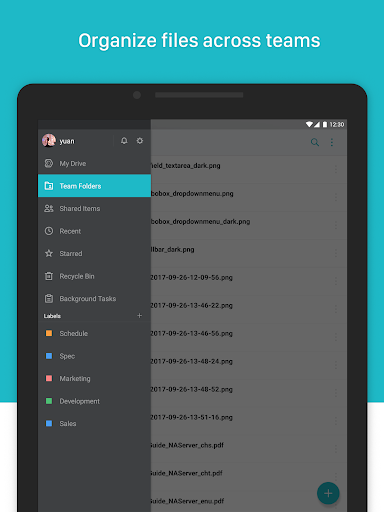Click the blue Sales color swatch
Image resolution: width=384 pixels, height=512 pixels.
pyautogui.click(x=49, y=423)
